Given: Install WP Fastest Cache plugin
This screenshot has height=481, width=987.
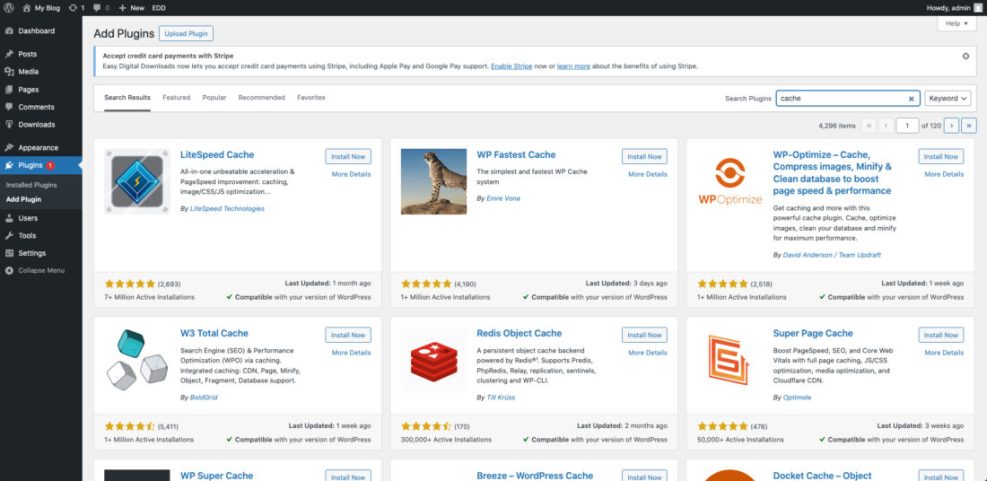Looking at the screenshot, I should coord(645,156).
